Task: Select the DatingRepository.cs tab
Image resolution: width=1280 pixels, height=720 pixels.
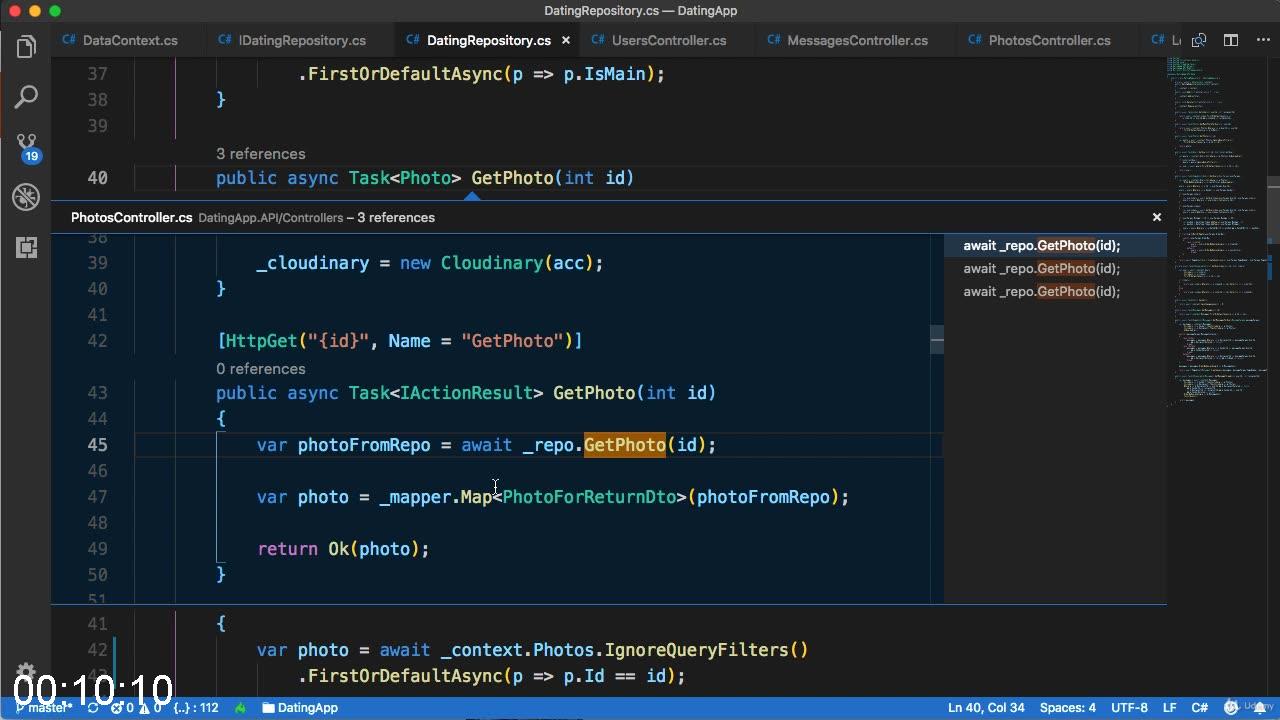Action: point(488,41)
